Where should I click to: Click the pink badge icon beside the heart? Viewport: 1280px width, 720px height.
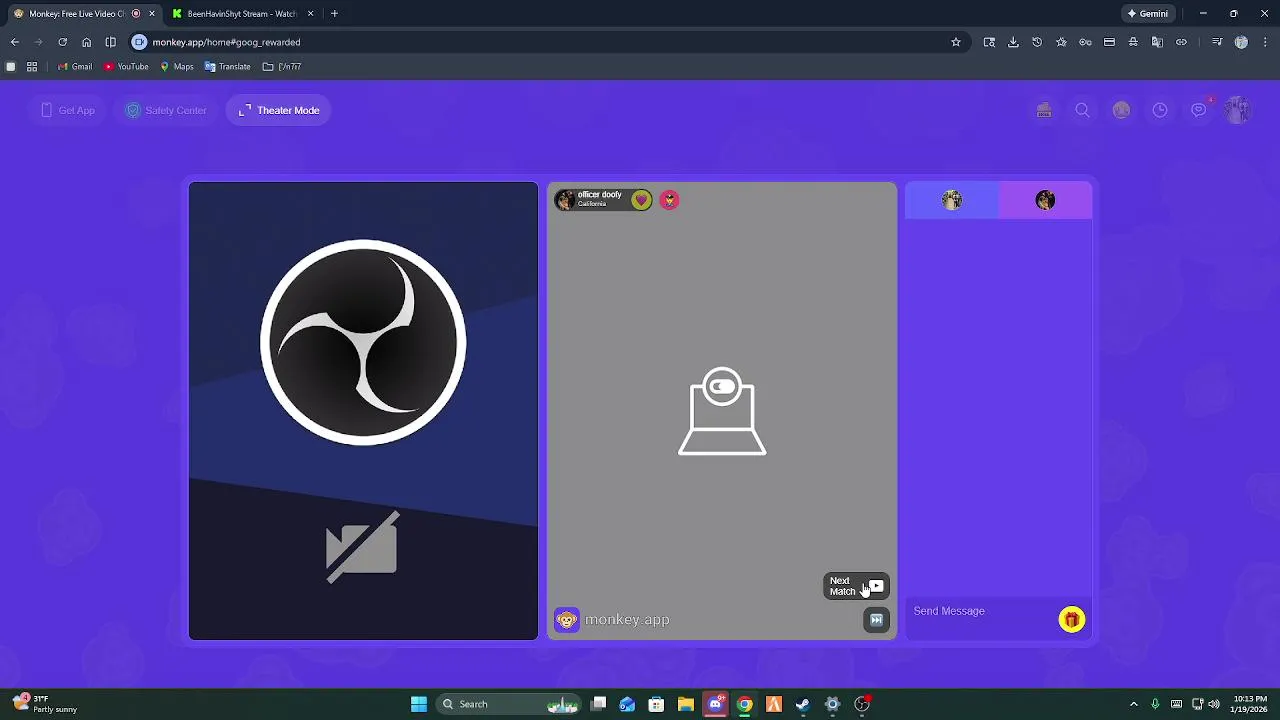pos(669,200)
